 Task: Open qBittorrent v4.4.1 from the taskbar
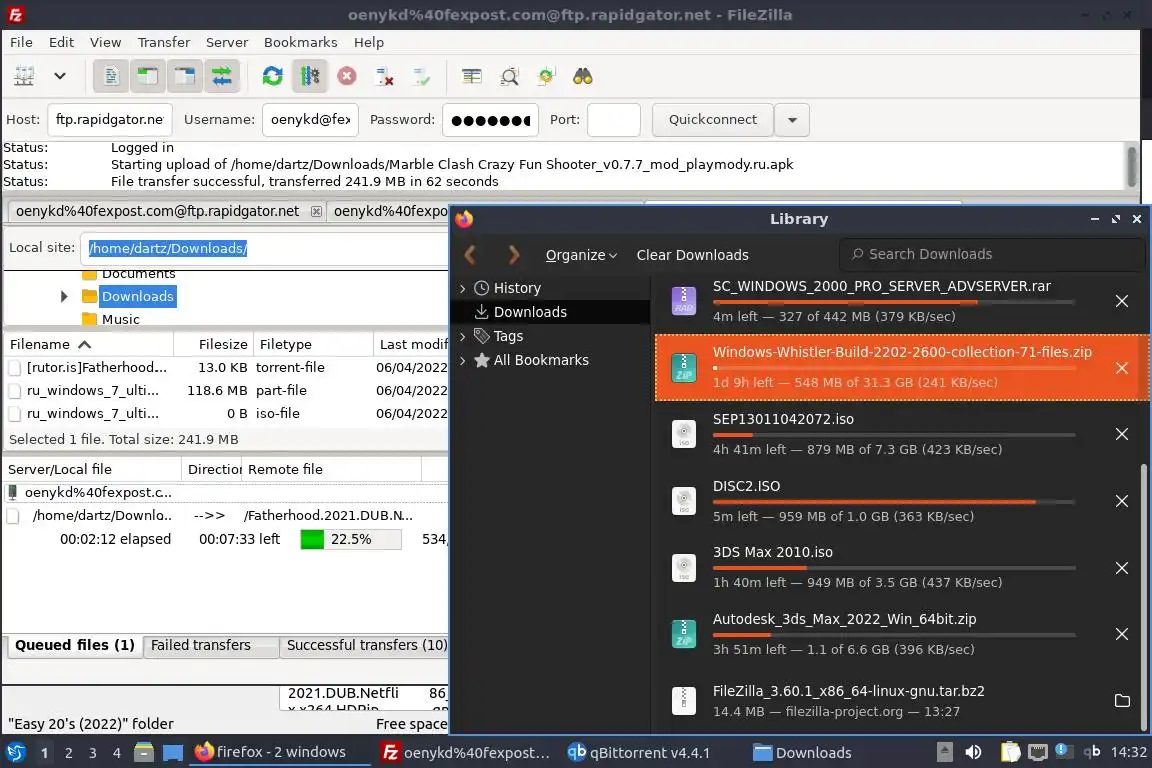click(x=638, y=753)
